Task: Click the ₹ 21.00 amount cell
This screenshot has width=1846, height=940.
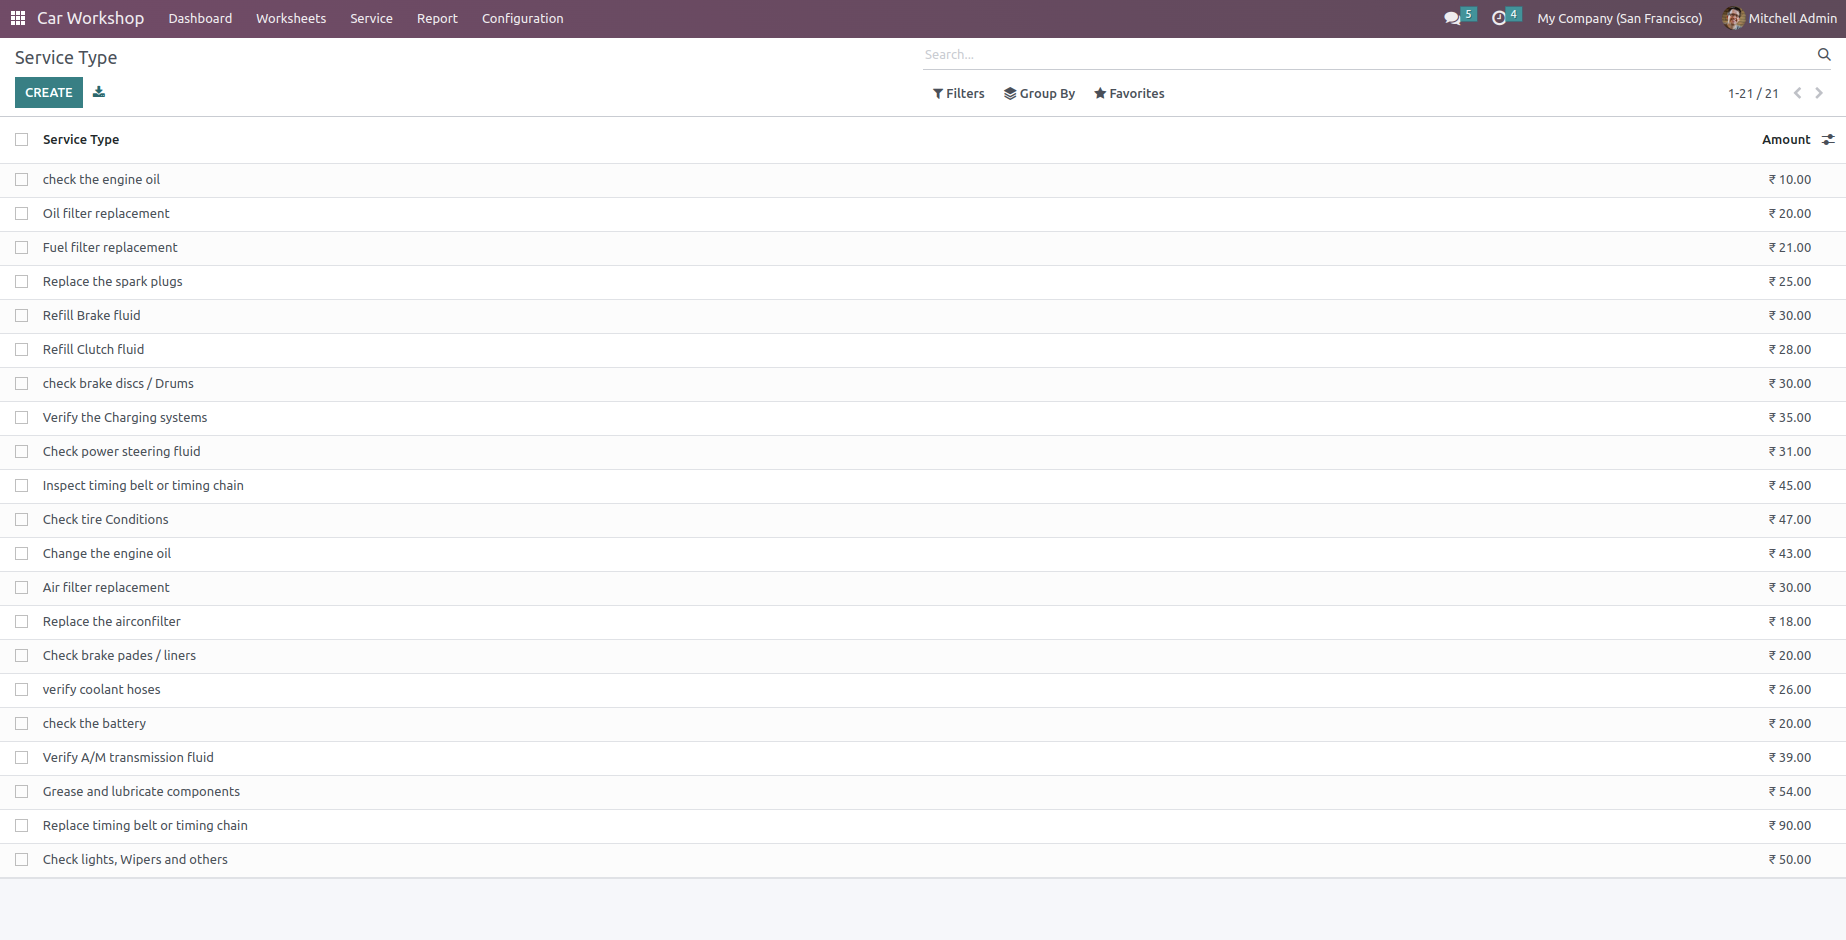Action: point(1789,248)
